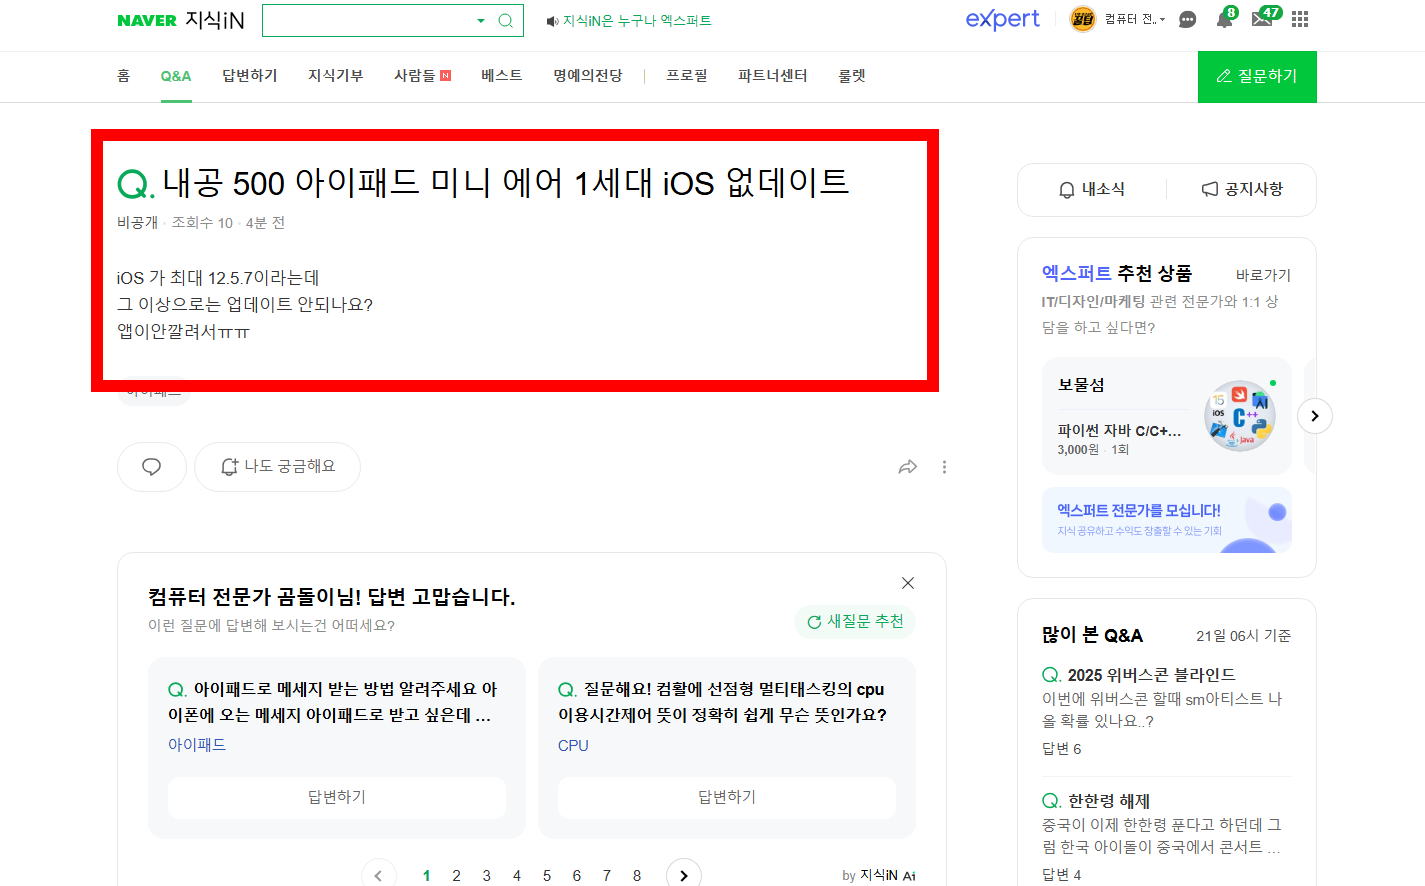
Task: Open the 룰렛 menu item
Action: pos(852,76)
